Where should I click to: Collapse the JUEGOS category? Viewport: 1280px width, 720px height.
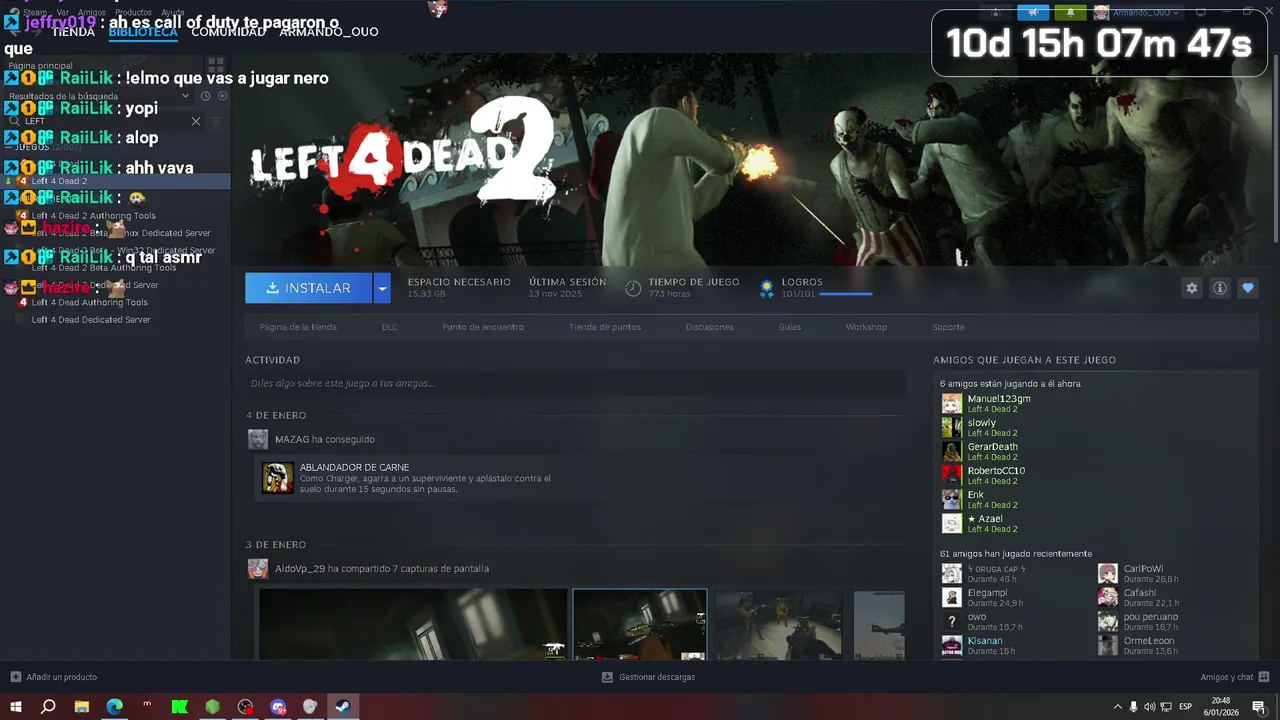[9, 147]
